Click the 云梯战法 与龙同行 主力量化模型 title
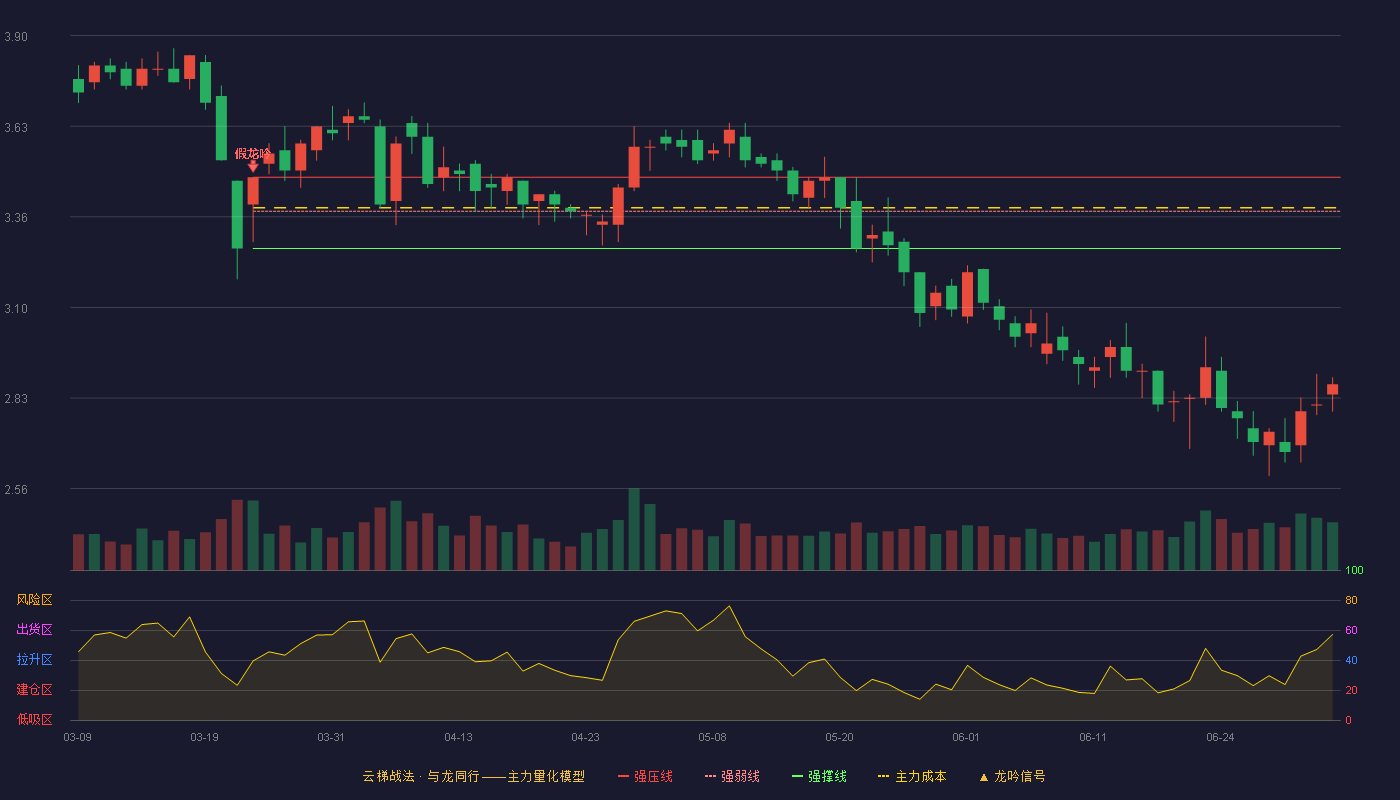The image size is (1400, 800). (x=473, y=776)
